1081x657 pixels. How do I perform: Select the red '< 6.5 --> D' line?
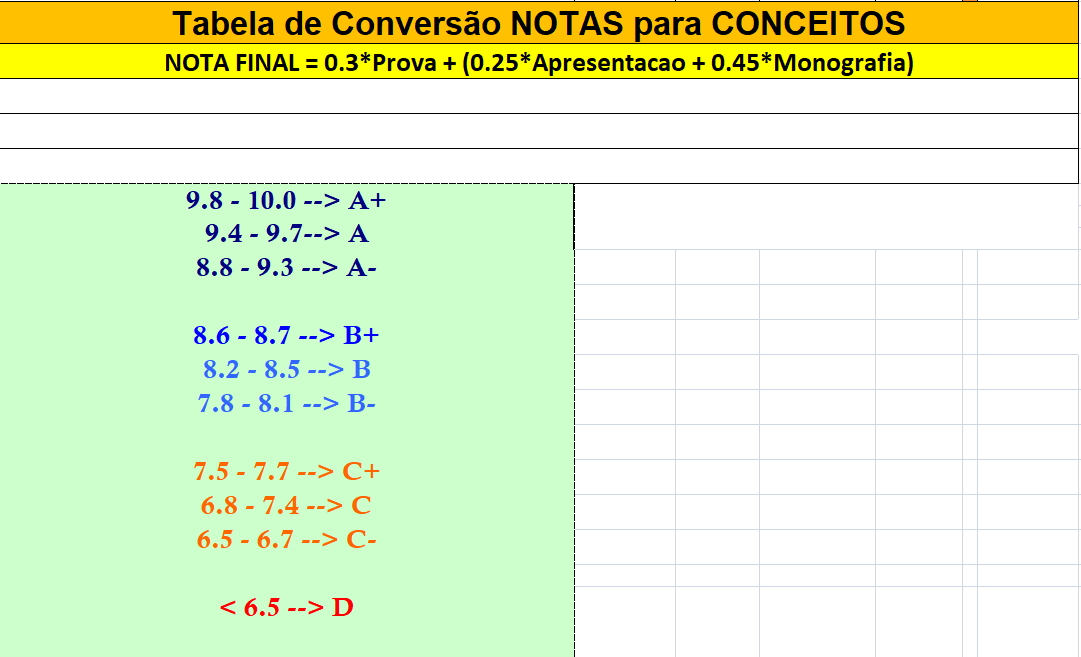pyautogui.click(x=286, y=607)
